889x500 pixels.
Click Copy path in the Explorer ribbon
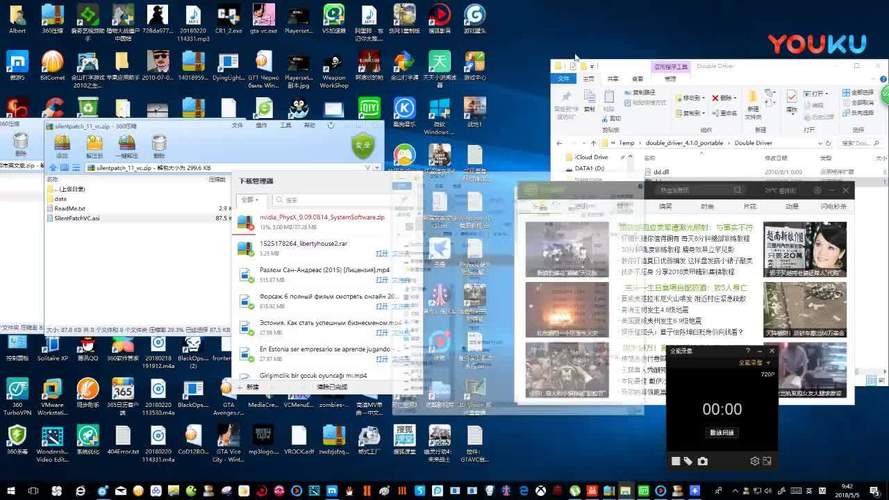tap(641, 92)
